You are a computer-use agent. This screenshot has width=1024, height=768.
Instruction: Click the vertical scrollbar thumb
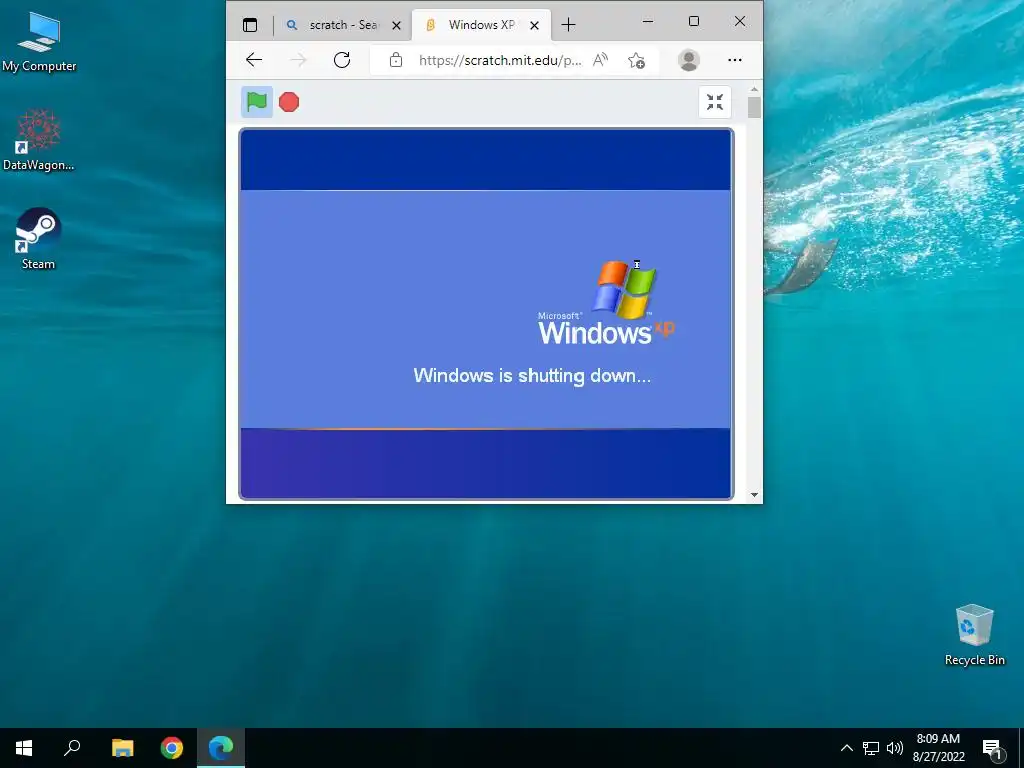click(754, 107)
